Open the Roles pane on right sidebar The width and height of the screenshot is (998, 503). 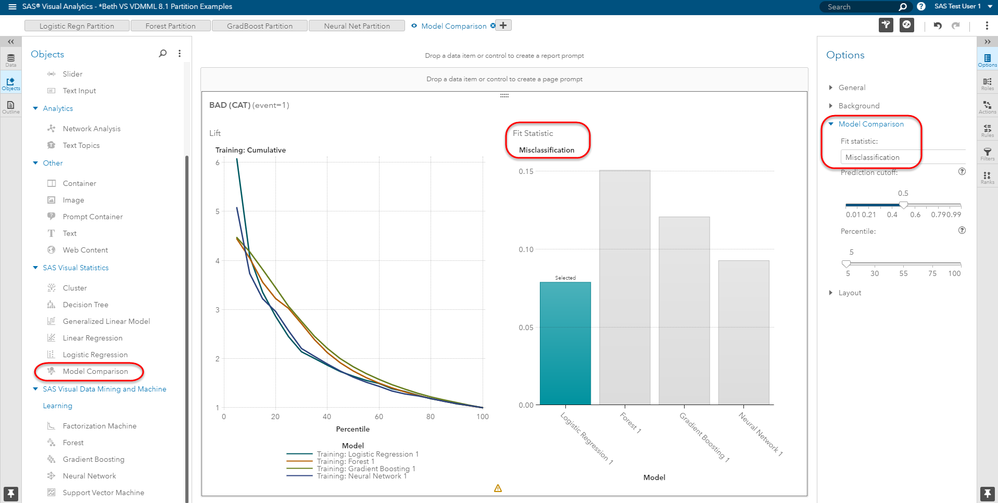(x=987, y=84)
